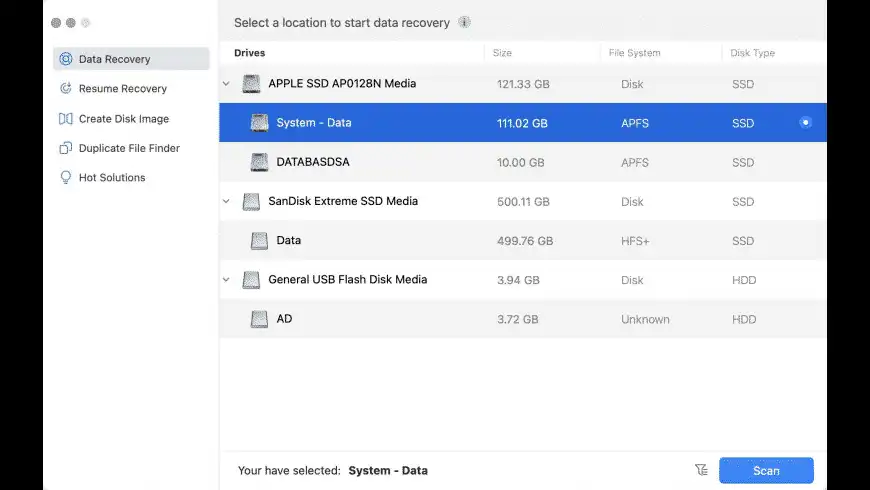The width and height of the screenshot is (870, 490).
Task: Click the info icon beside the heading
Action: tap(464, 22)
